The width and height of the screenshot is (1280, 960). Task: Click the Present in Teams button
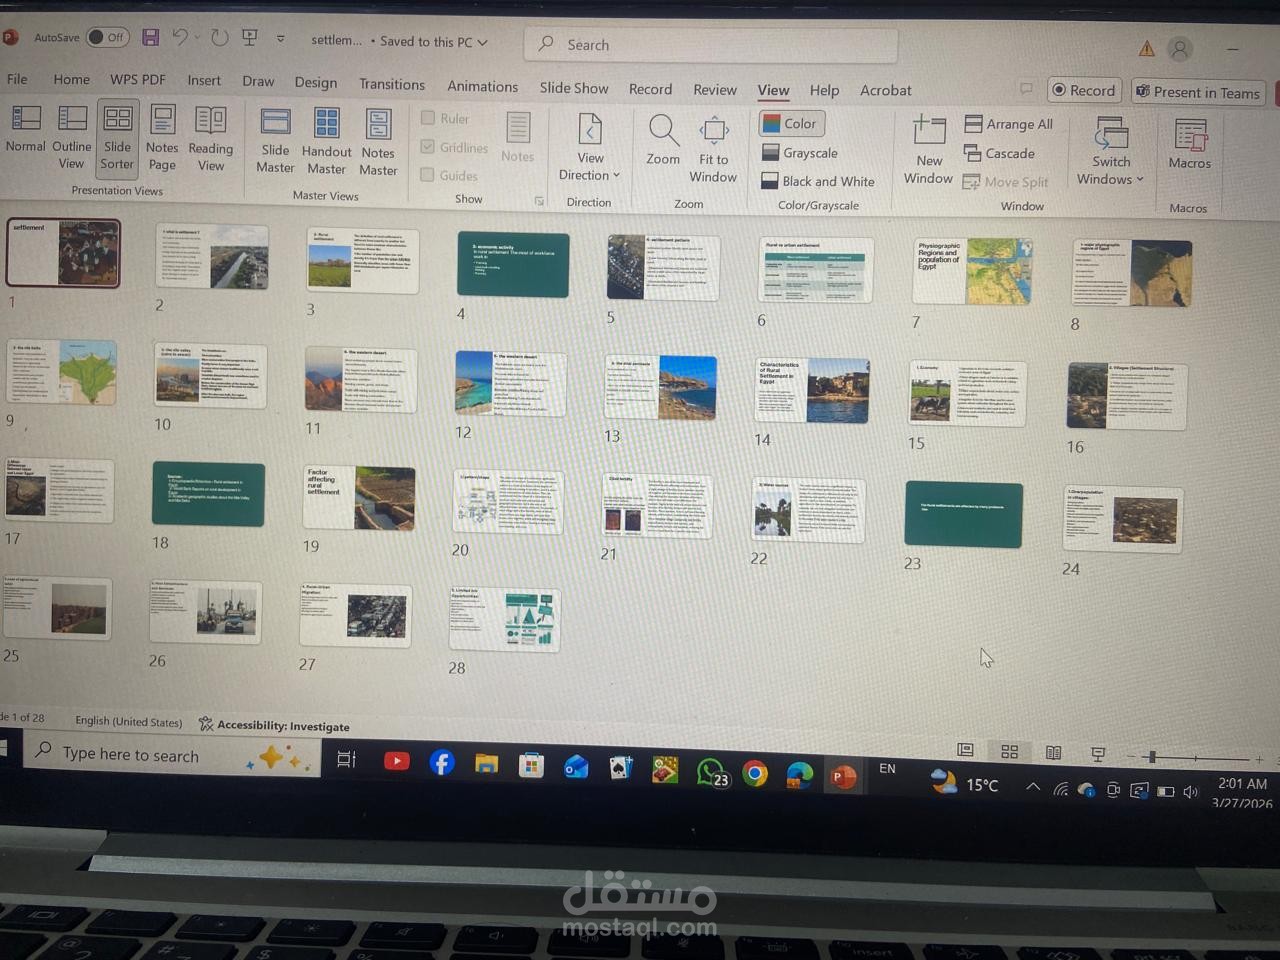click(x=1198, y=92)
